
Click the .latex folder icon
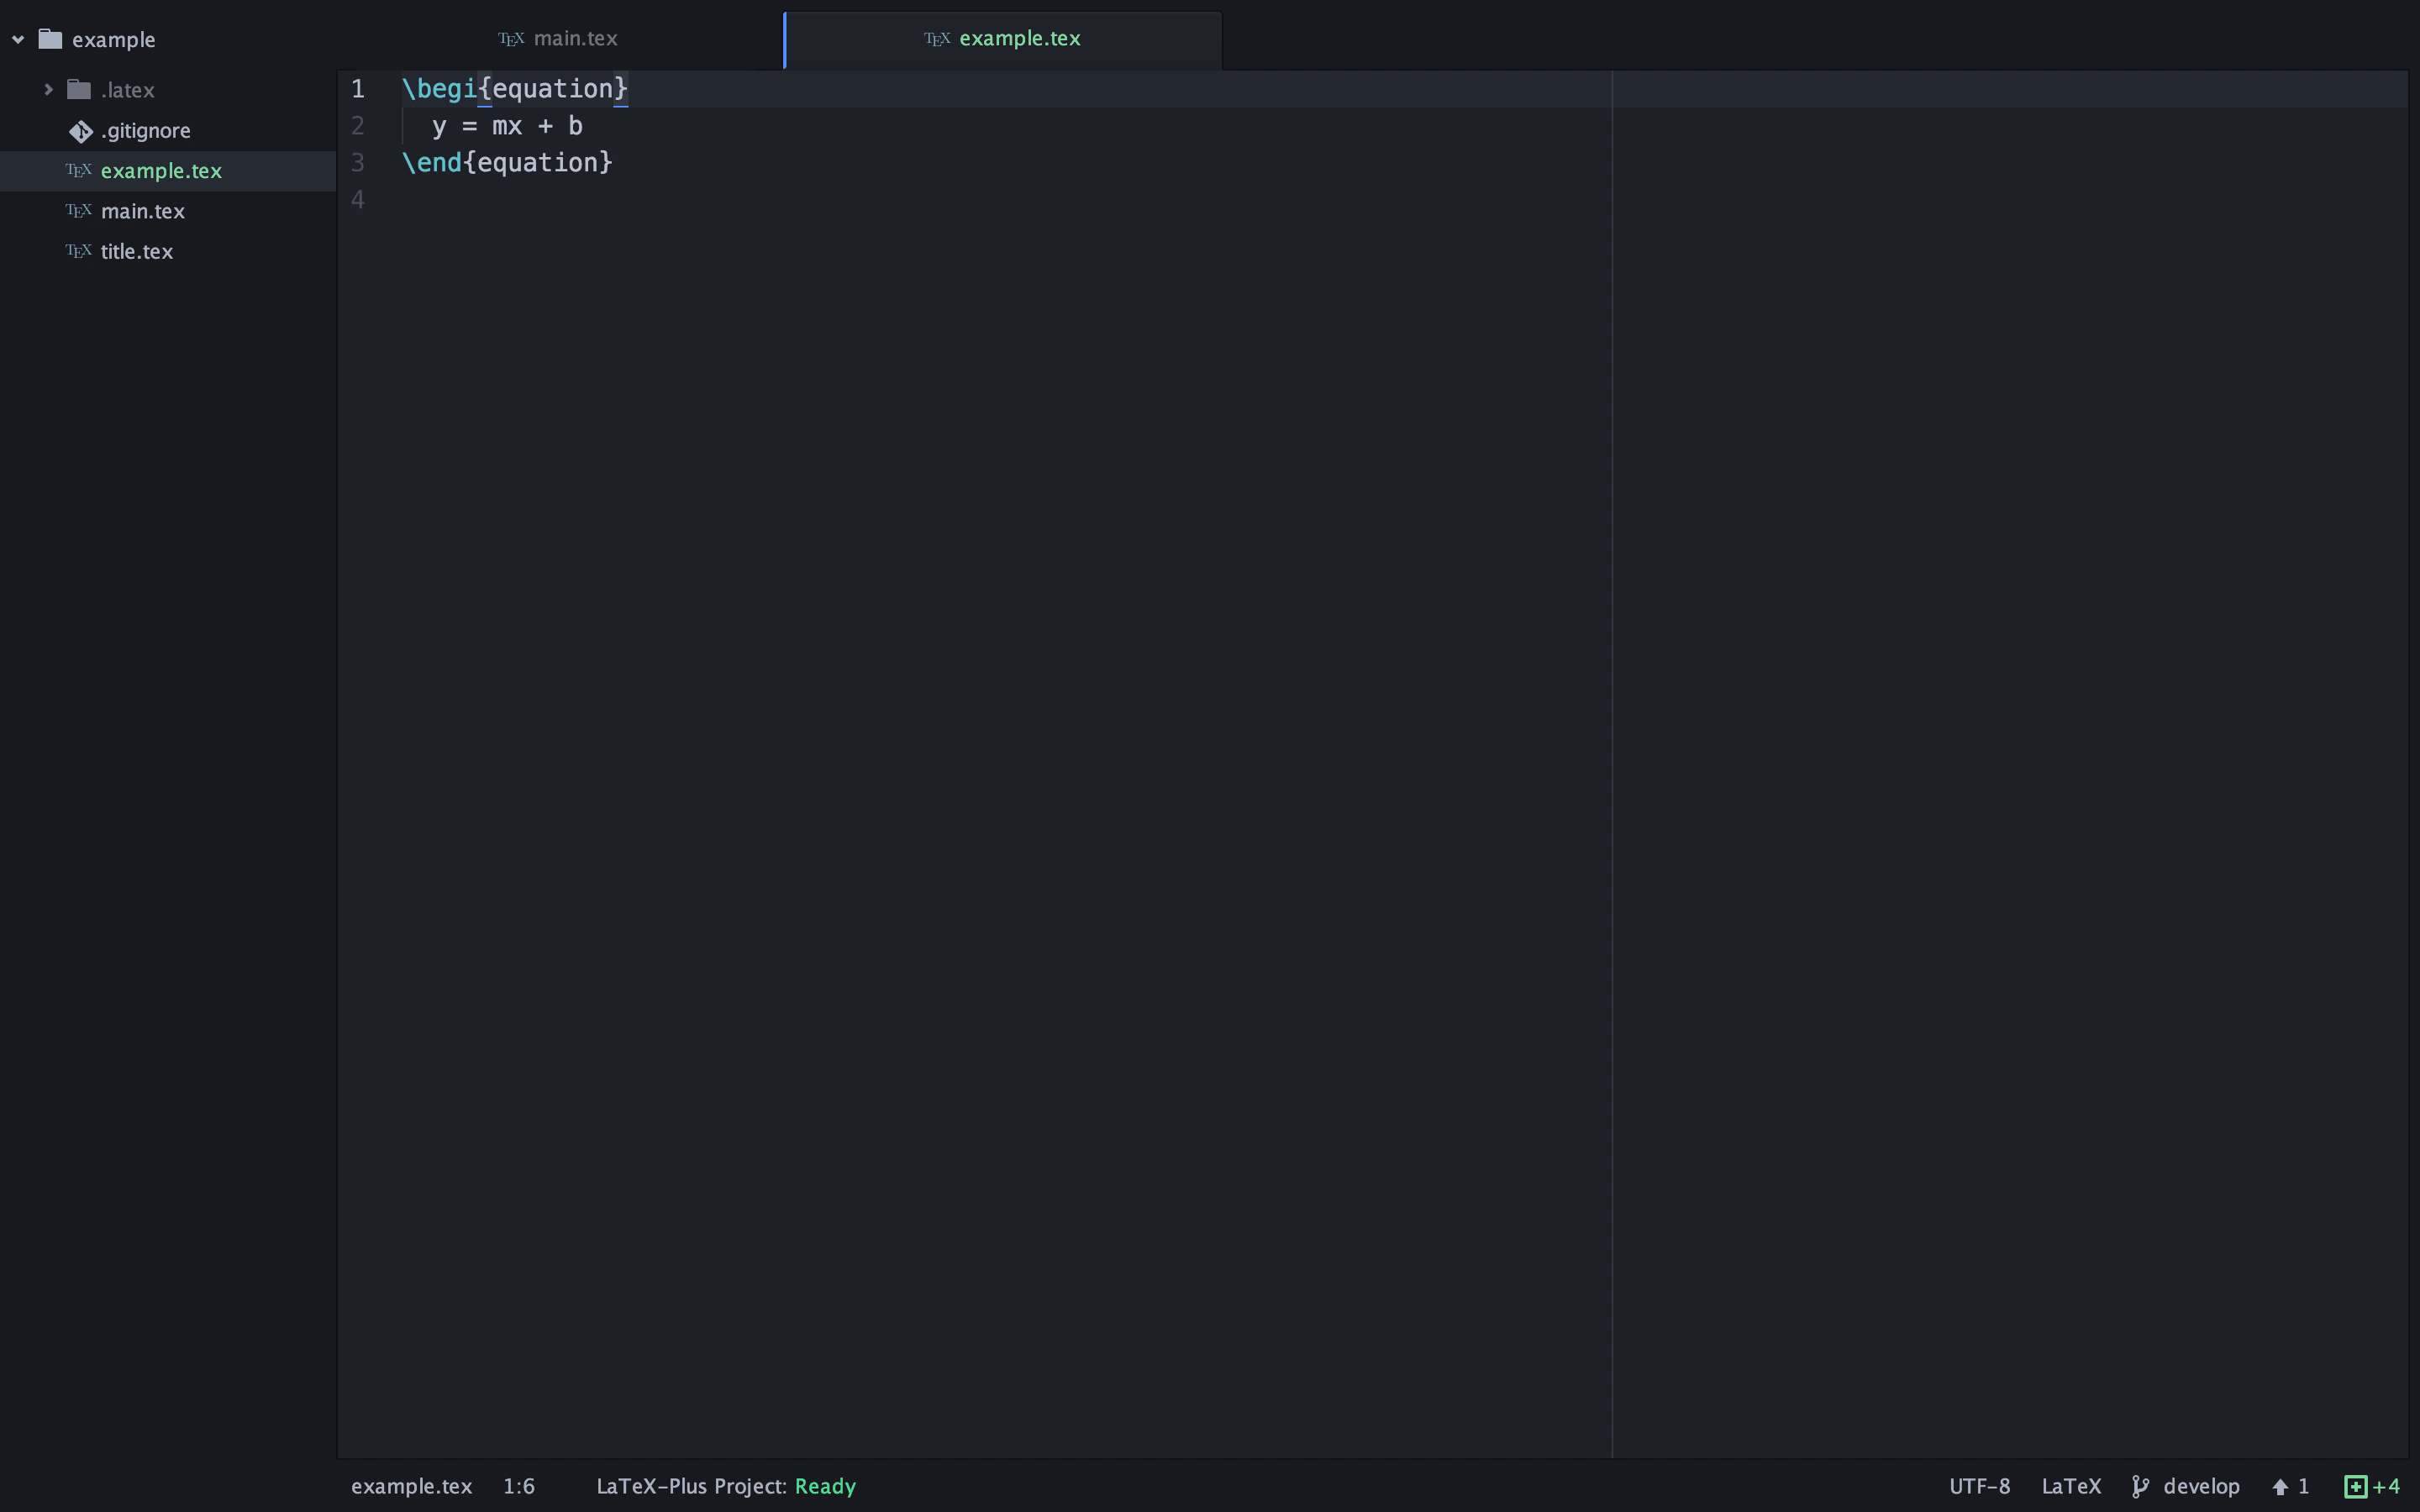tap(79, 90)
